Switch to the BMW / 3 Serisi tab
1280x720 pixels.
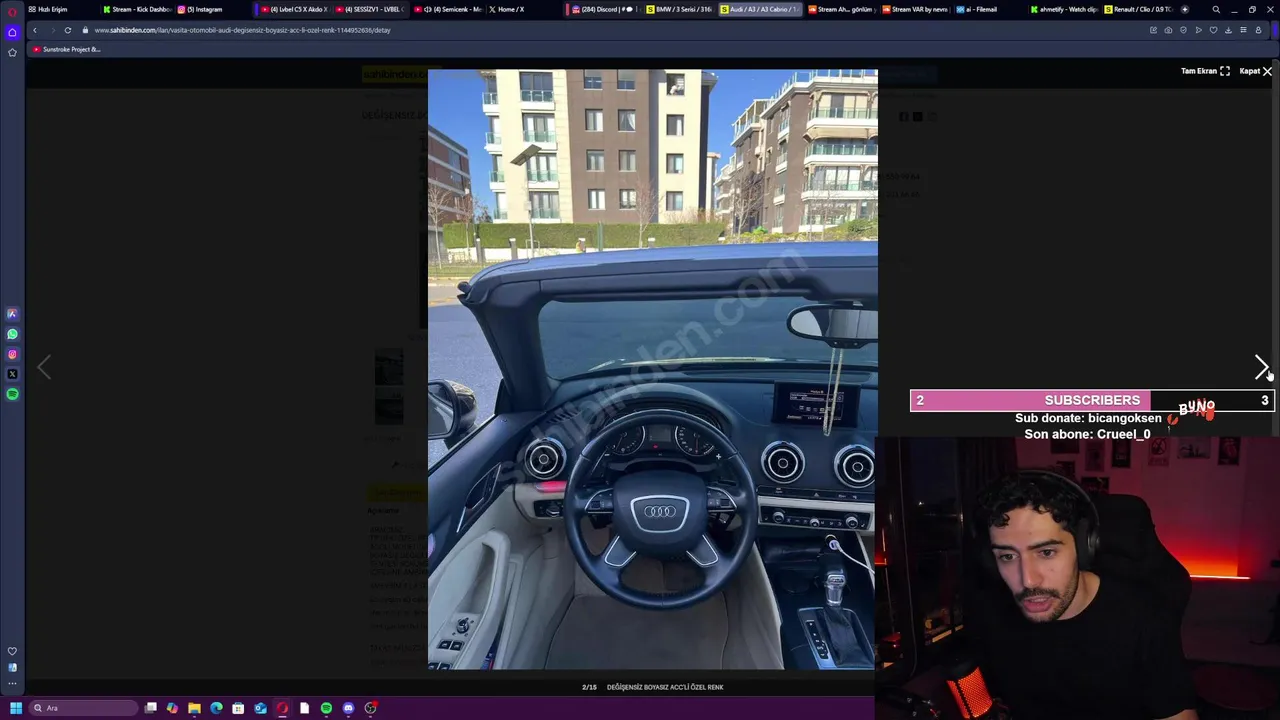tap(680, 9)
